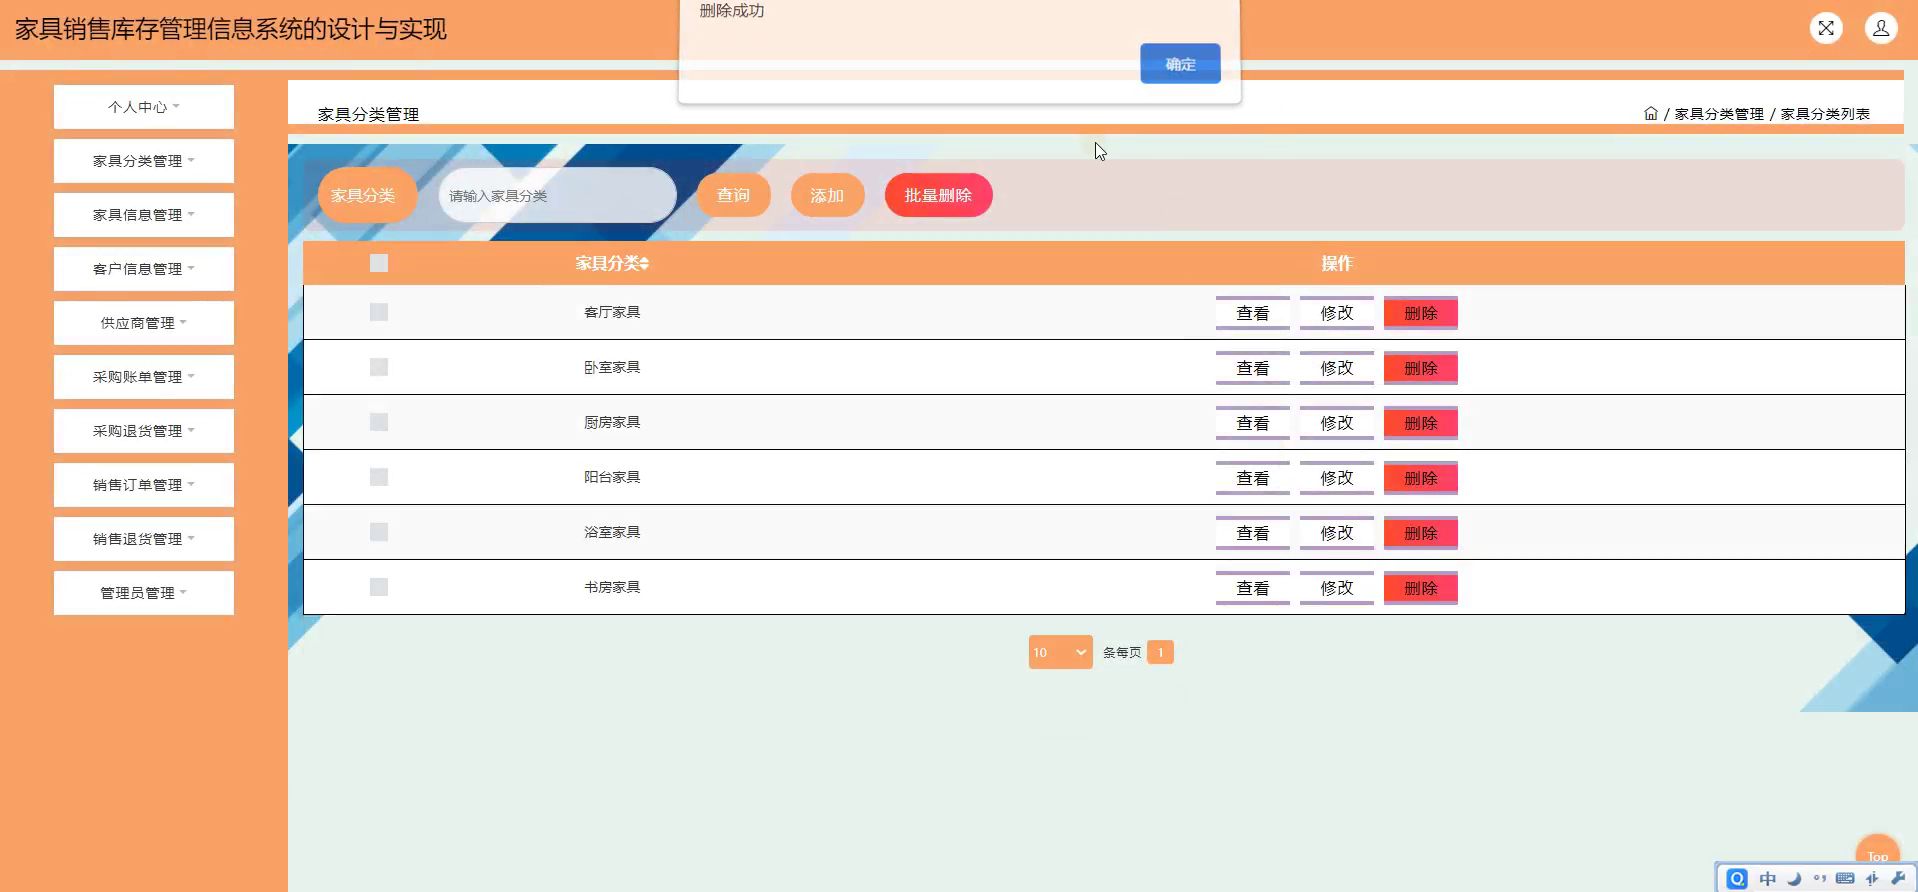The width and height of the screenshot is (1918, 892).
Task: Open the soft keyboard icon in IME toolbar
Action: pyautogui.click(x=1846, y=878)
